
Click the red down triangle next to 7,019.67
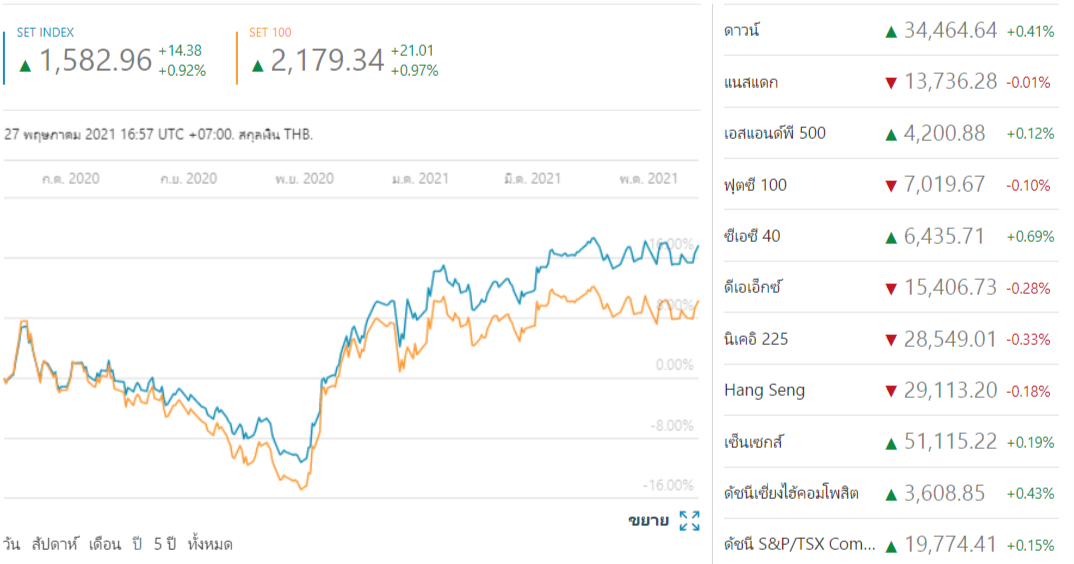tap(890, 185)
